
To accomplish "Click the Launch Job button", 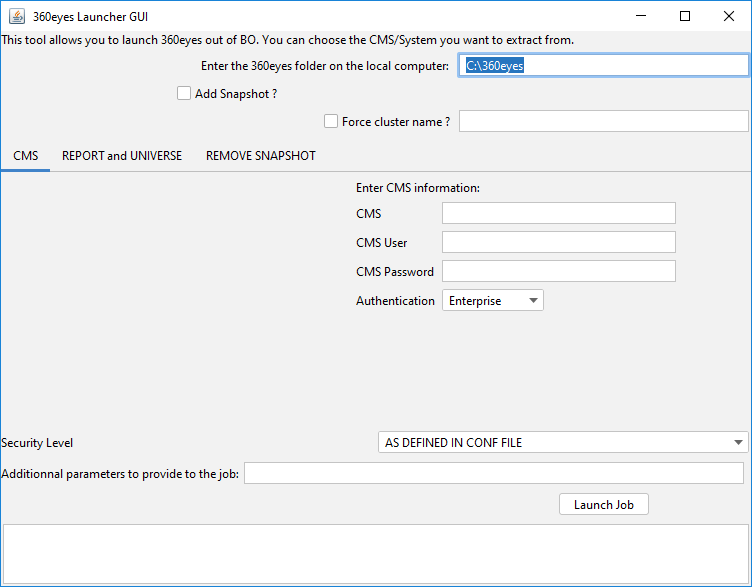I will [604, 505].
